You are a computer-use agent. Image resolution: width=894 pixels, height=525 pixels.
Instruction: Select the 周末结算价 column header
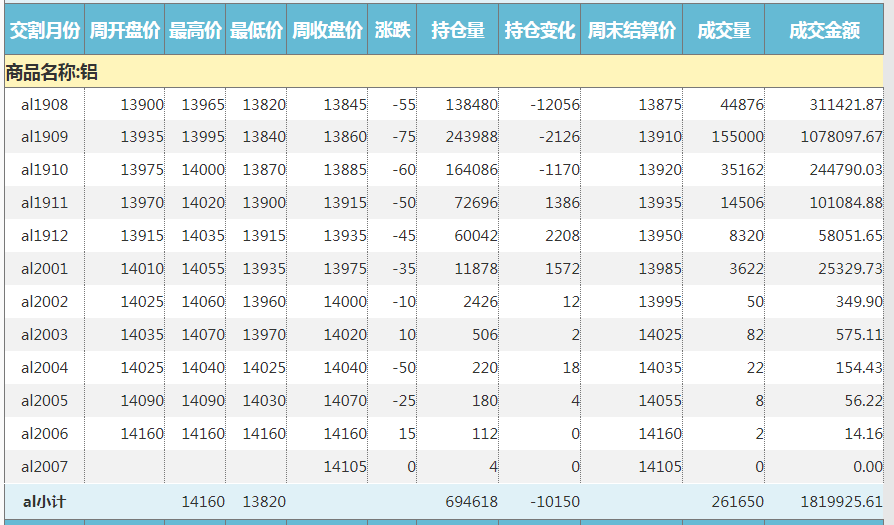pos(632,31)
